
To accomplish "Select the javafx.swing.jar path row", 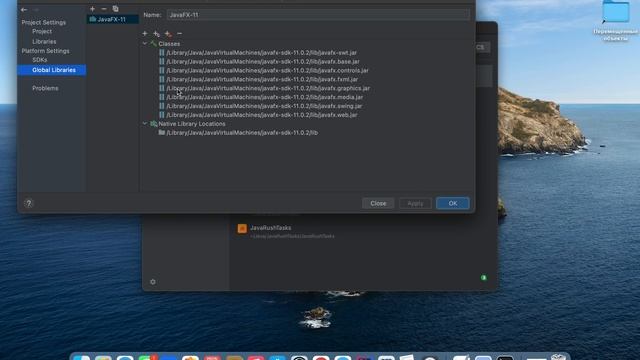I will pyautogui.click(x=264, y=106).
